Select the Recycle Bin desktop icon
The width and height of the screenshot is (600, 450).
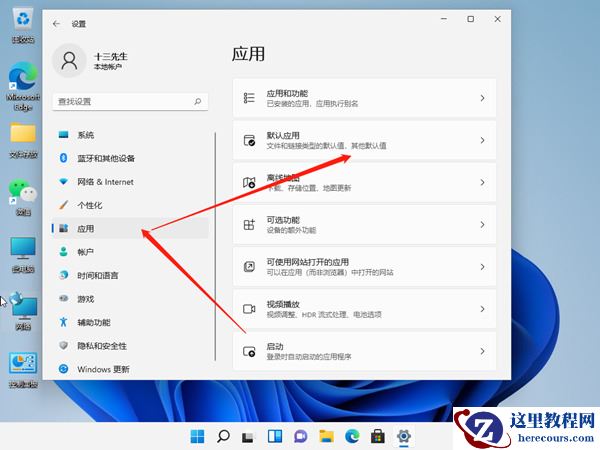23,26
